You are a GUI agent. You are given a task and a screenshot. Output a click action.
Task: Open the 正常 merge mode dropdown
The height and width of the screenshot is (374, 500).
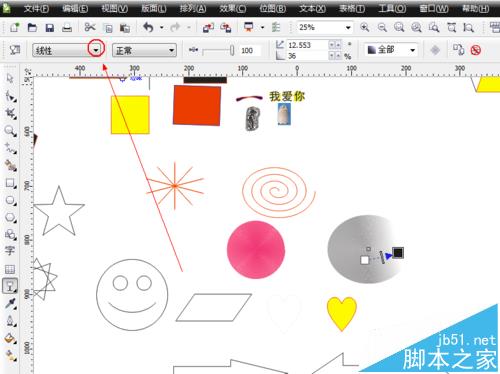tap(171, 51)
